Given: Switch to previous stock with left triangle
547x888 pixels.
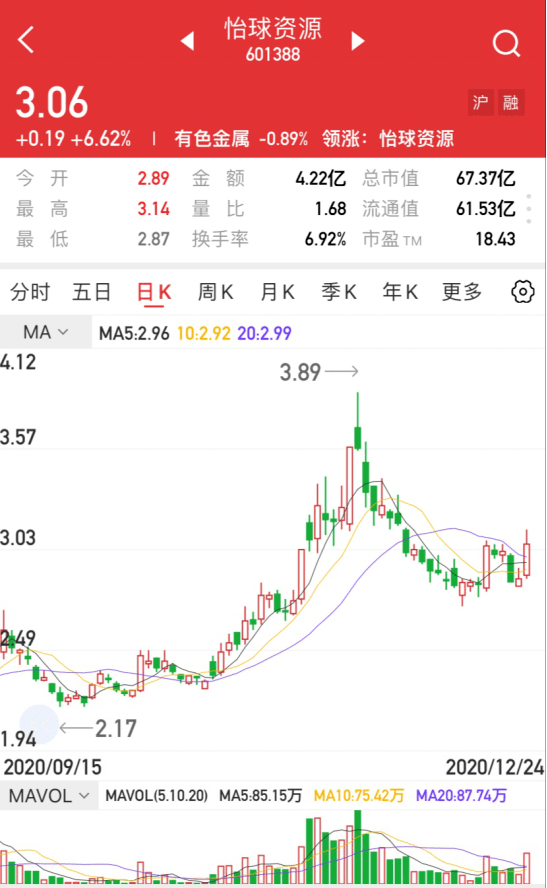Looking at the screenshot, I should 187,41.
